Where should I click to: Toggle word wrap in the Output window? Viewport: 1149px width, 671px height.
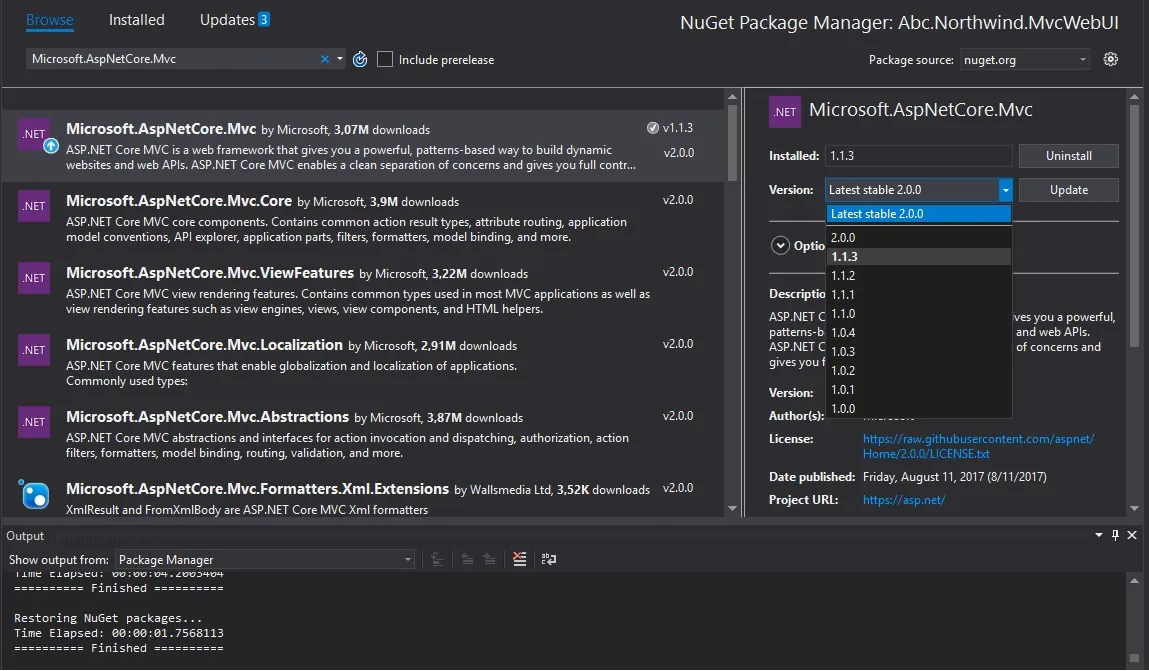coord(548,559)
